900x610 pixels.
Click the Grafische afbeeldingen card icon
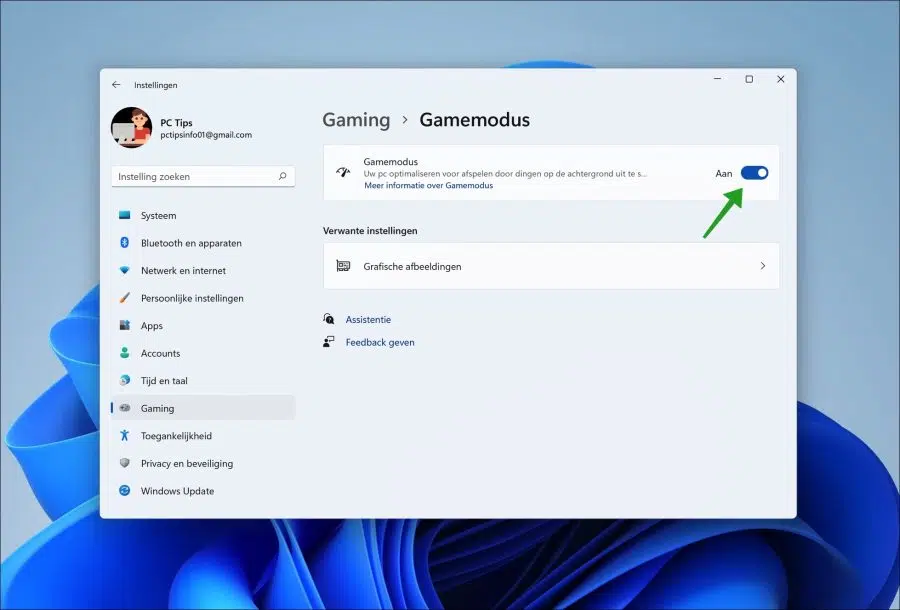(x=343, y=266)
